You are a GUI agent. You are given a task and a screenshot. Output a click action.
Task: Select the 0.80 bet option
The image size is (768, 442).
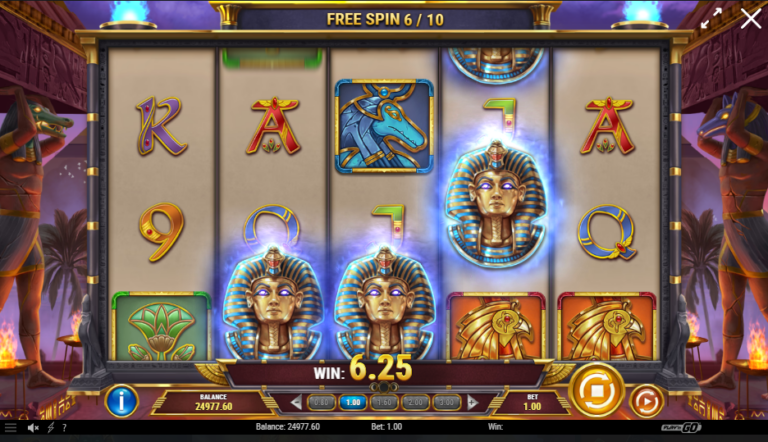(x=321, y=402)
